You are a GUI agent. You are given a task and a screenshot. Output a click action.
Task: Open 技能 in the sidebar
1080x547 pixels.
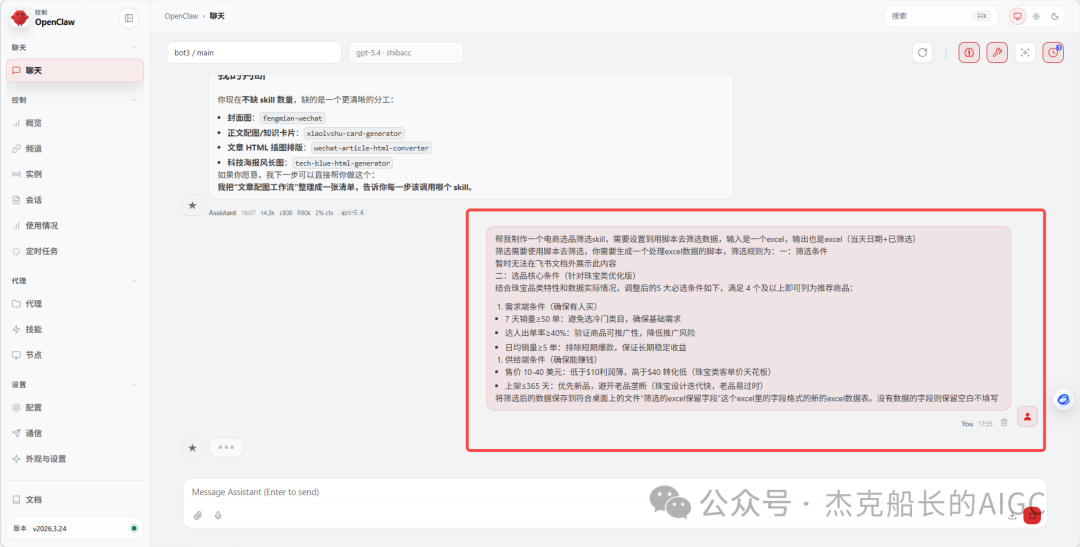click(75, 329)
